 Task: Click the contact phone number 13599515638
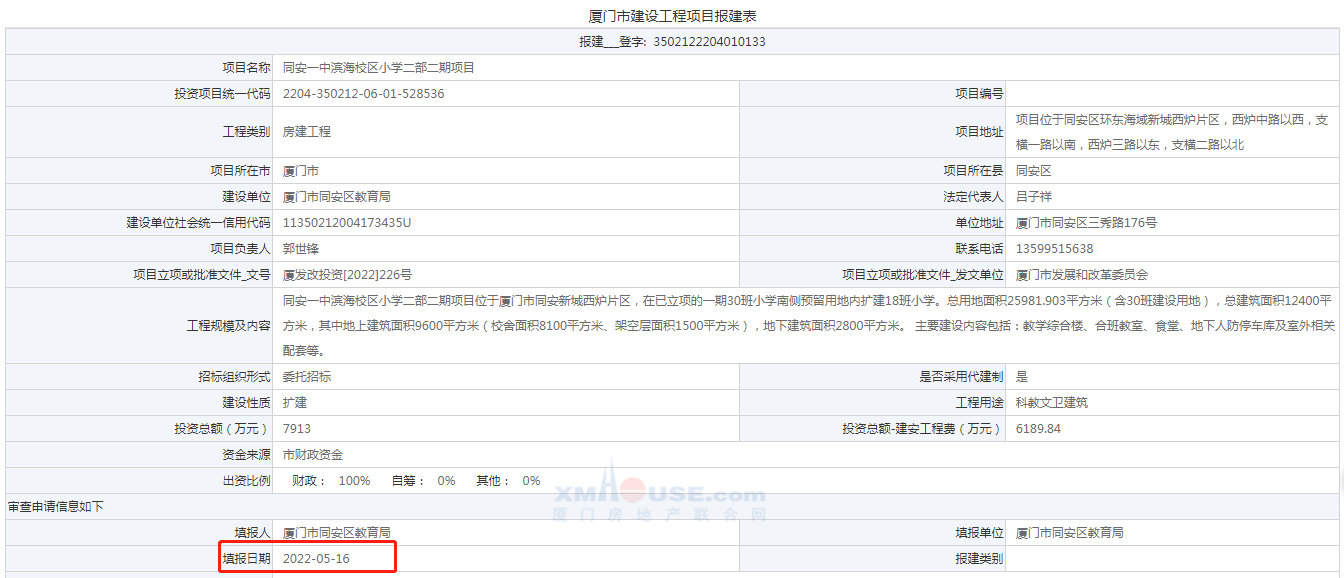point(1054,249)
